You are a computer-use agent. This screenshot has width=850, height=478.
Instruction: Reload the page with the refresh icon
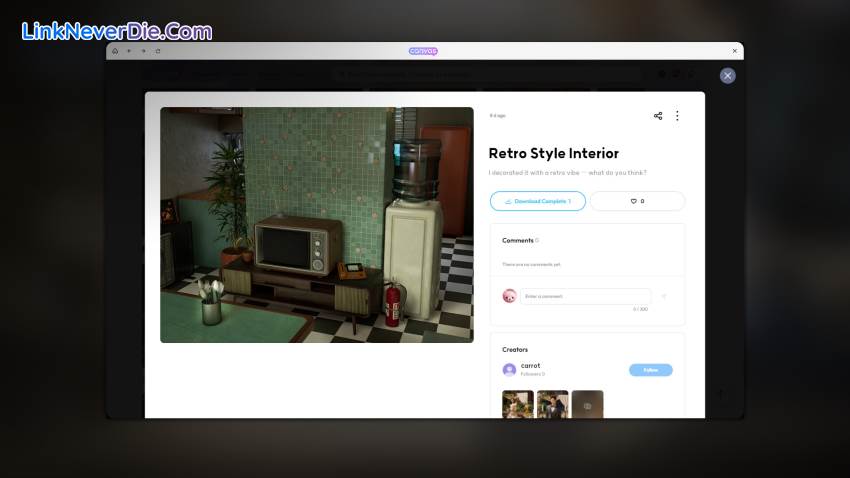pos(157,51)
